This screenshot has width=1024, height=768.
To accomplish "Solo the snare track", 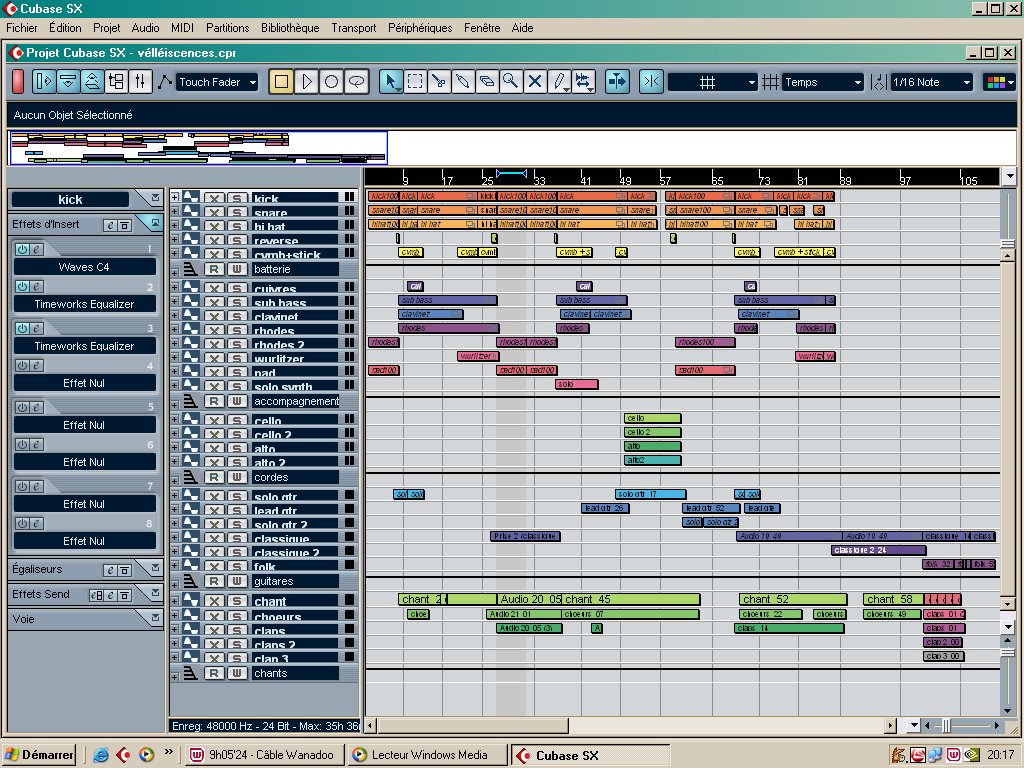I will point(237,212).
